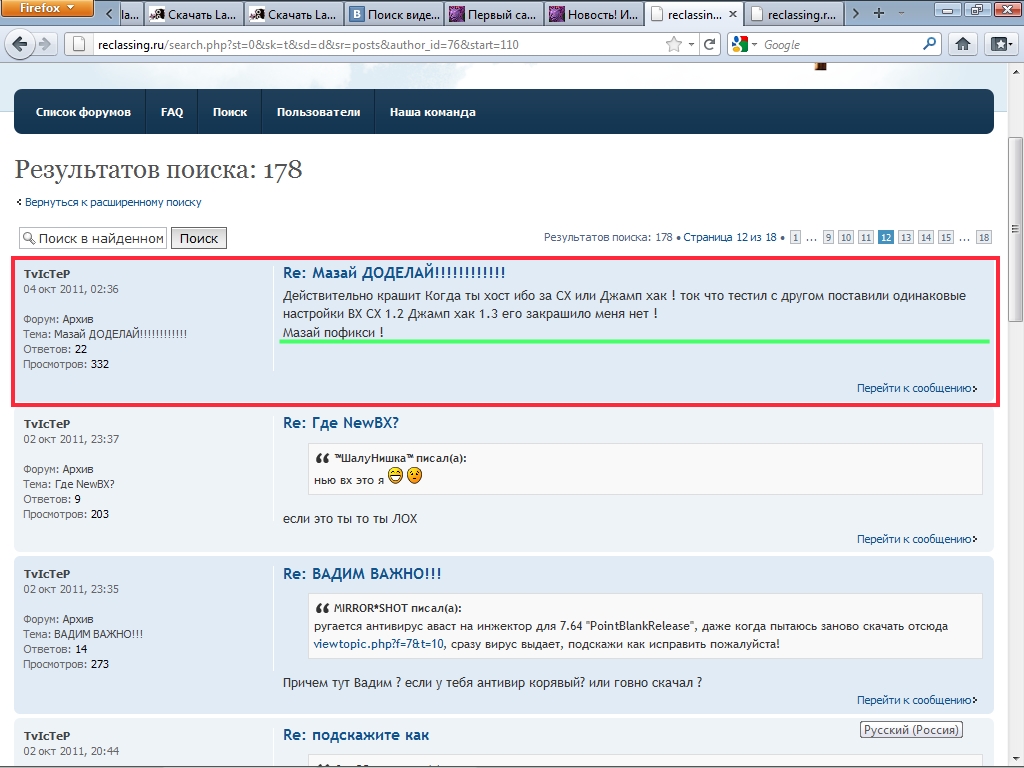Go to page 13 of search results
The height and width of the screenshot is (768, 1024).
coord(906,237)
